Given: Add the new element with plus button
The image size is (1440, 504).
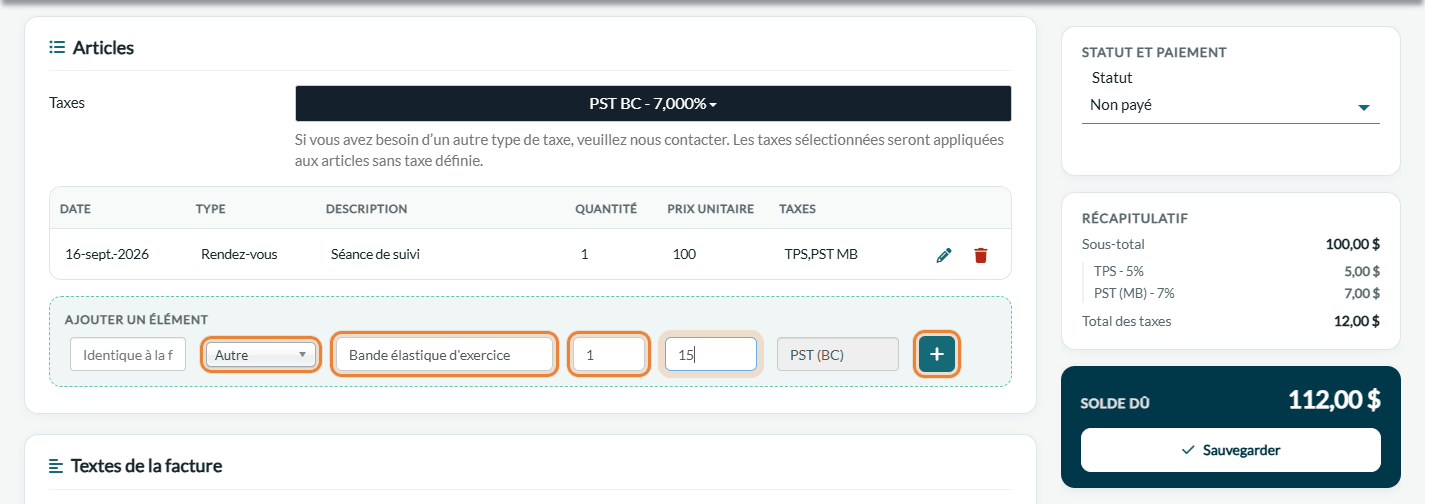Looking at the screenshot, I should click(937, 354).
